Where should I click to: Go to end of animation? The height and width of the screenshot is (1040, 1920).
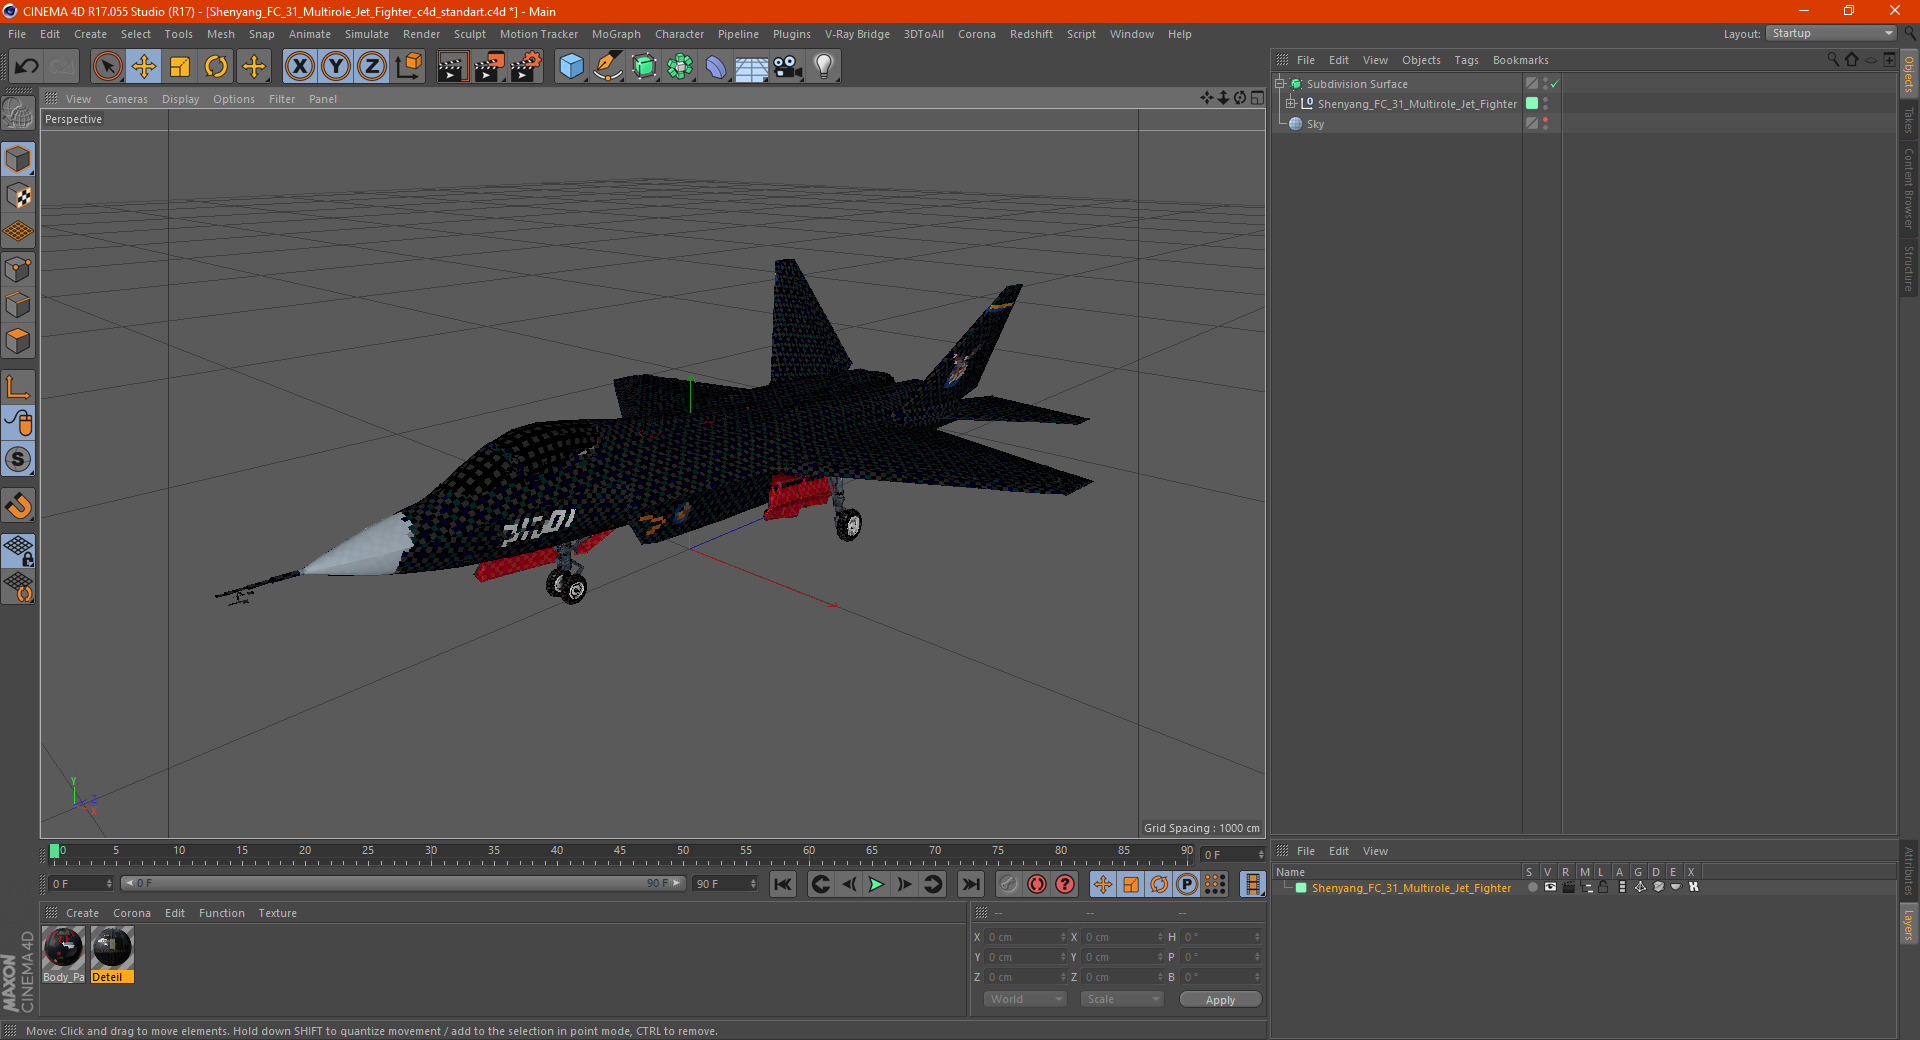(970, 884)
